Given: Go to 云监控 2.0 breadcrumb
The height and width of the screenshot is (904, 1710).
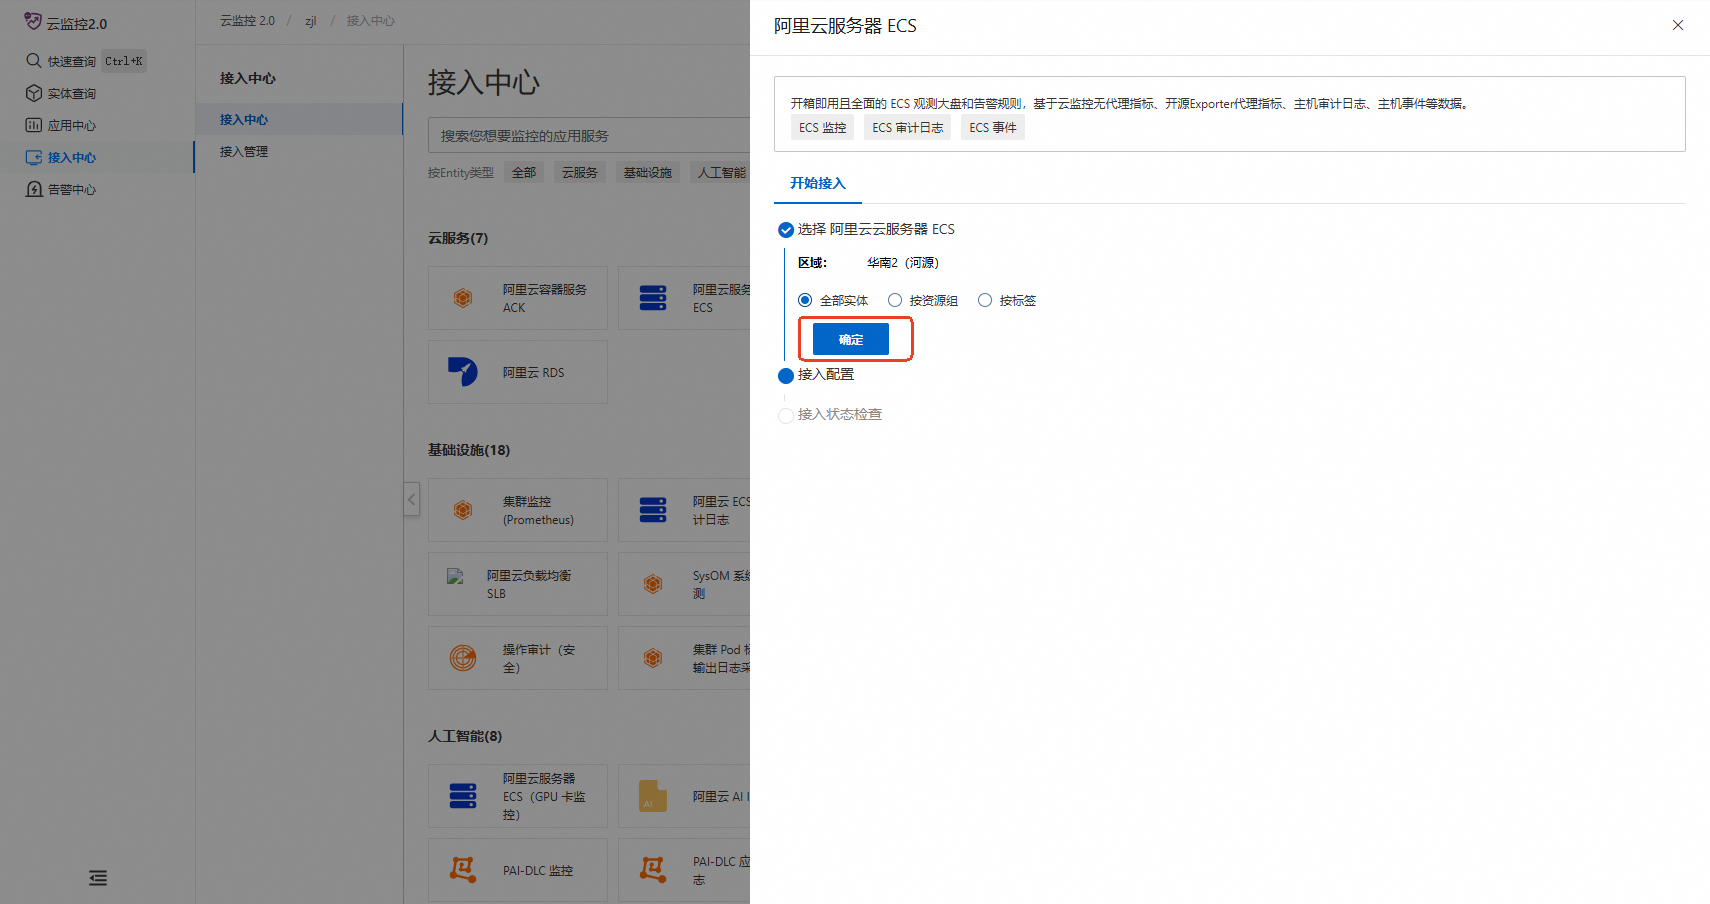Looking at the screenshot, I should (247, 20).
